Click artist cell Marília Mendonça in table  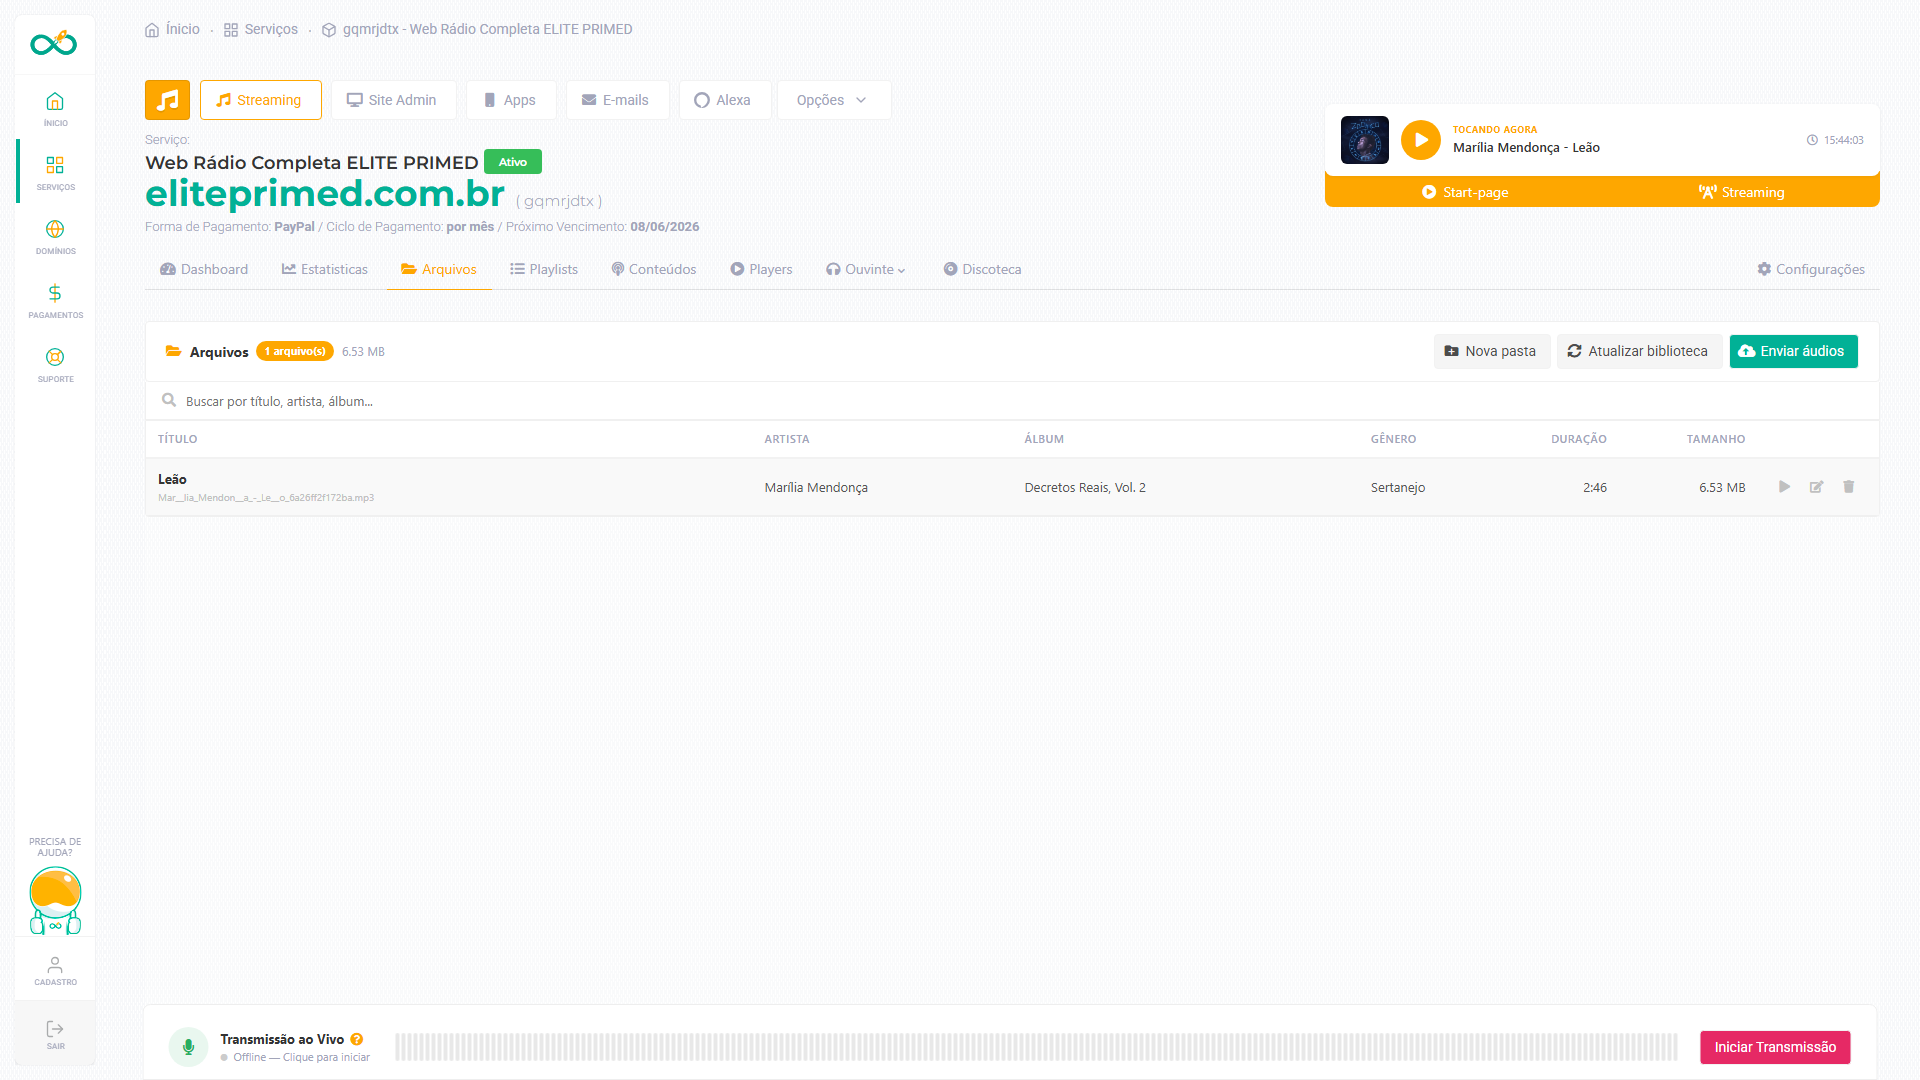816,487
